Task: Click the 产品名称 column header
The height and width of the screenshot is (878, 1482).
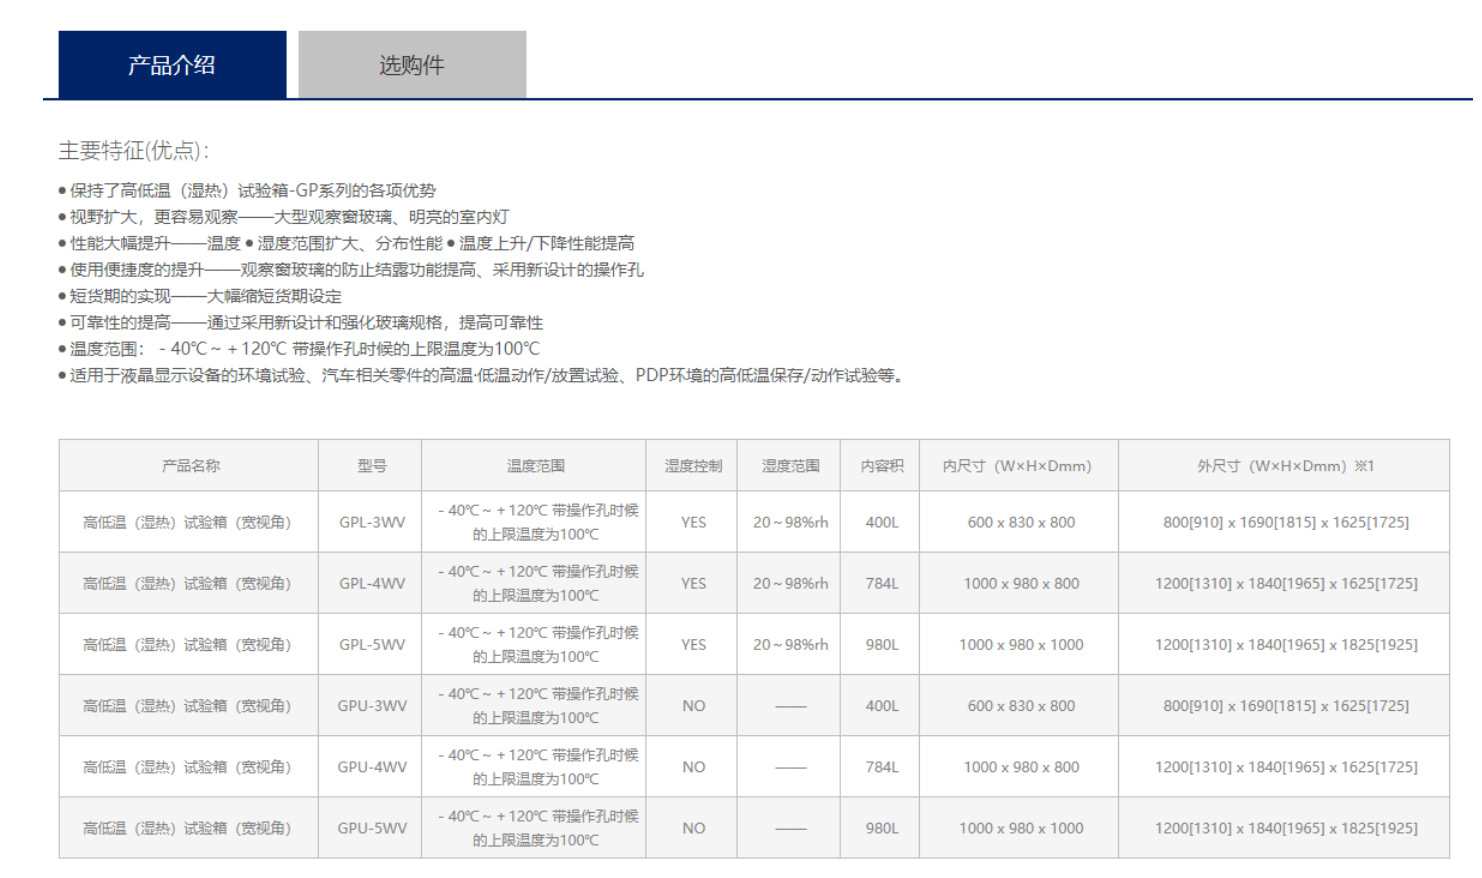Action: pos(190,466)
